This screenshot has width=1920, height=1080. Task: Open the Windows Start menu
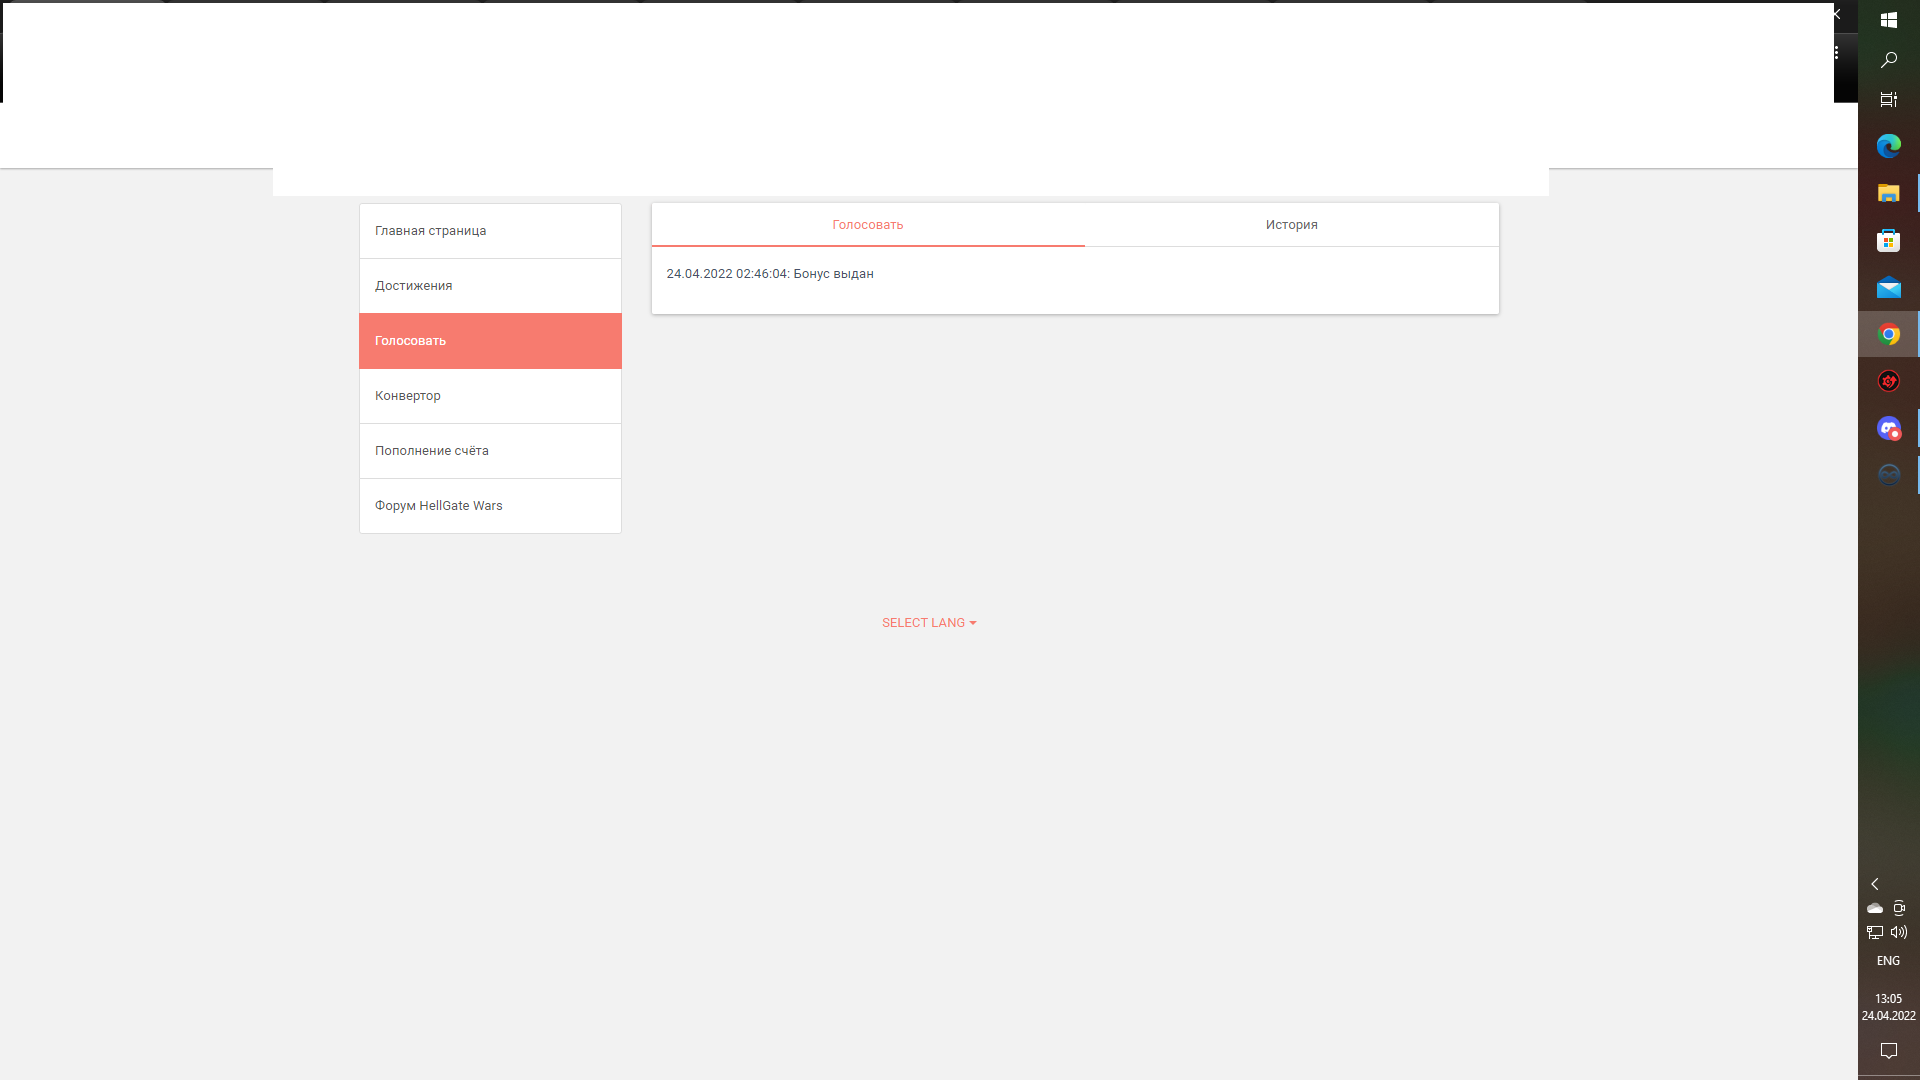pyautogui.click(x=1888, y=20)
